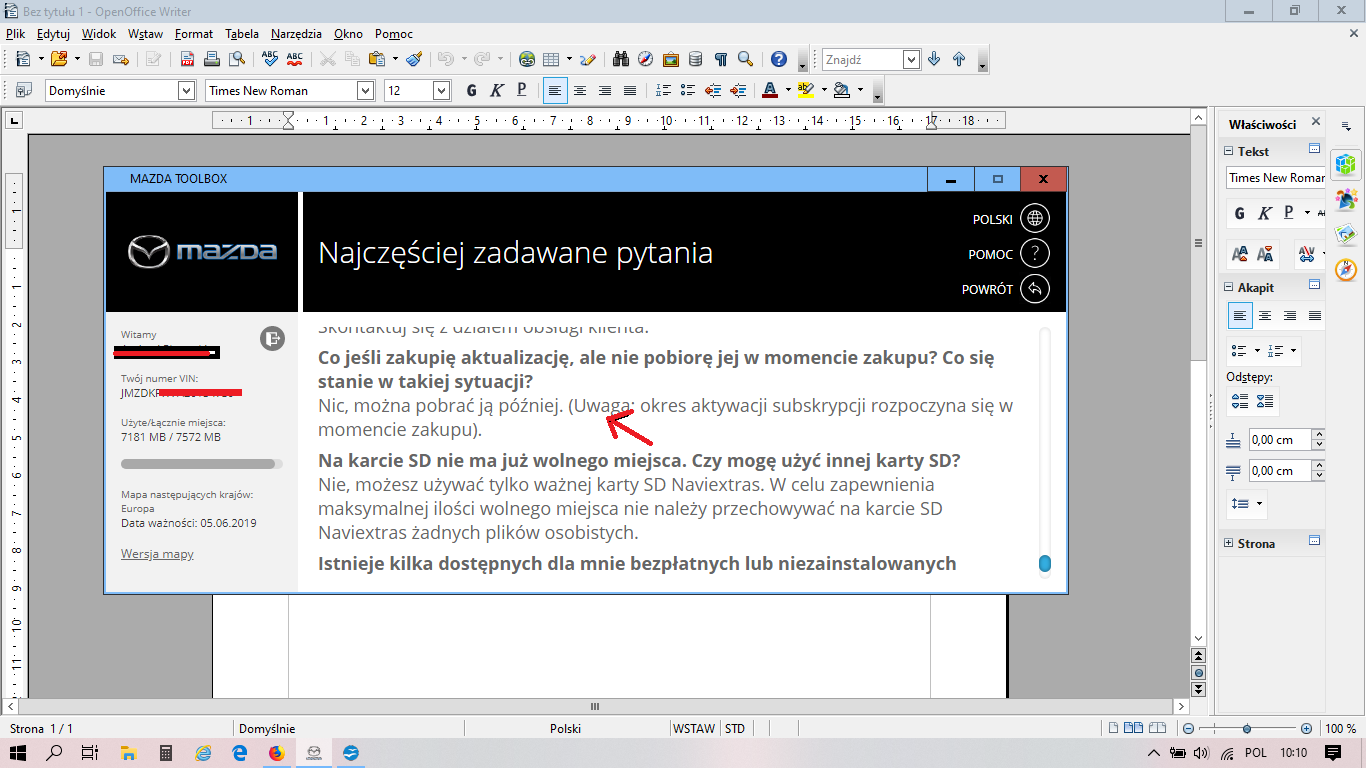Open the font size dropdown

tap(441, 91)
